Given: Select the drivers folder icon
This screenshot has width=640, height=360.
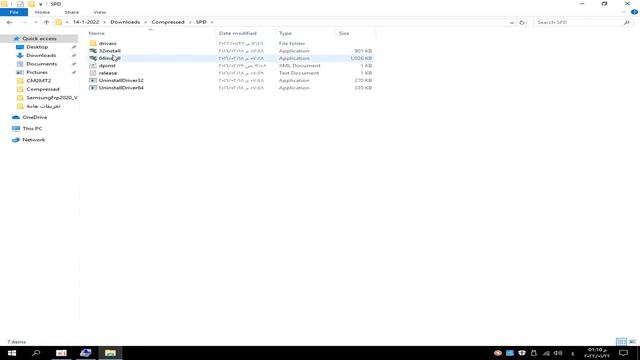Looking at the screenshot, I should coord(93,43).
